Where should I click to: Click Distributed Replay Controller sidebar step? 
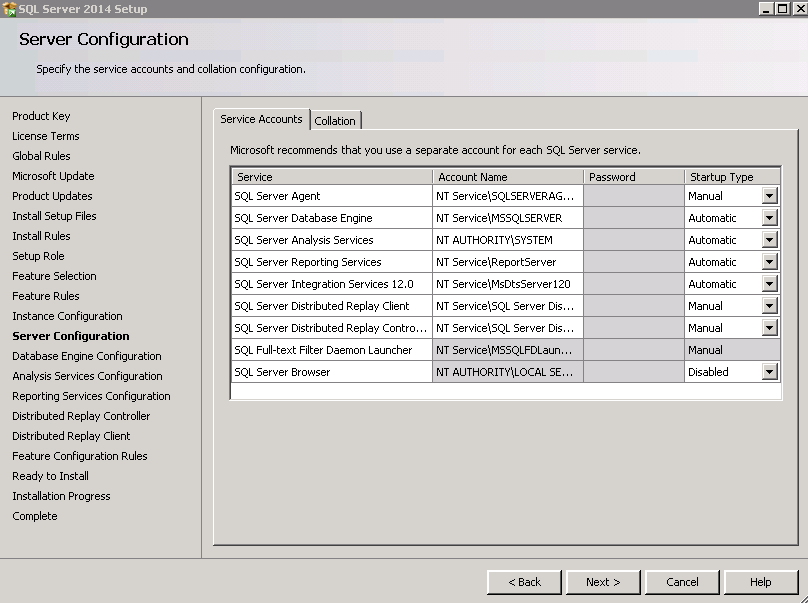81,416
